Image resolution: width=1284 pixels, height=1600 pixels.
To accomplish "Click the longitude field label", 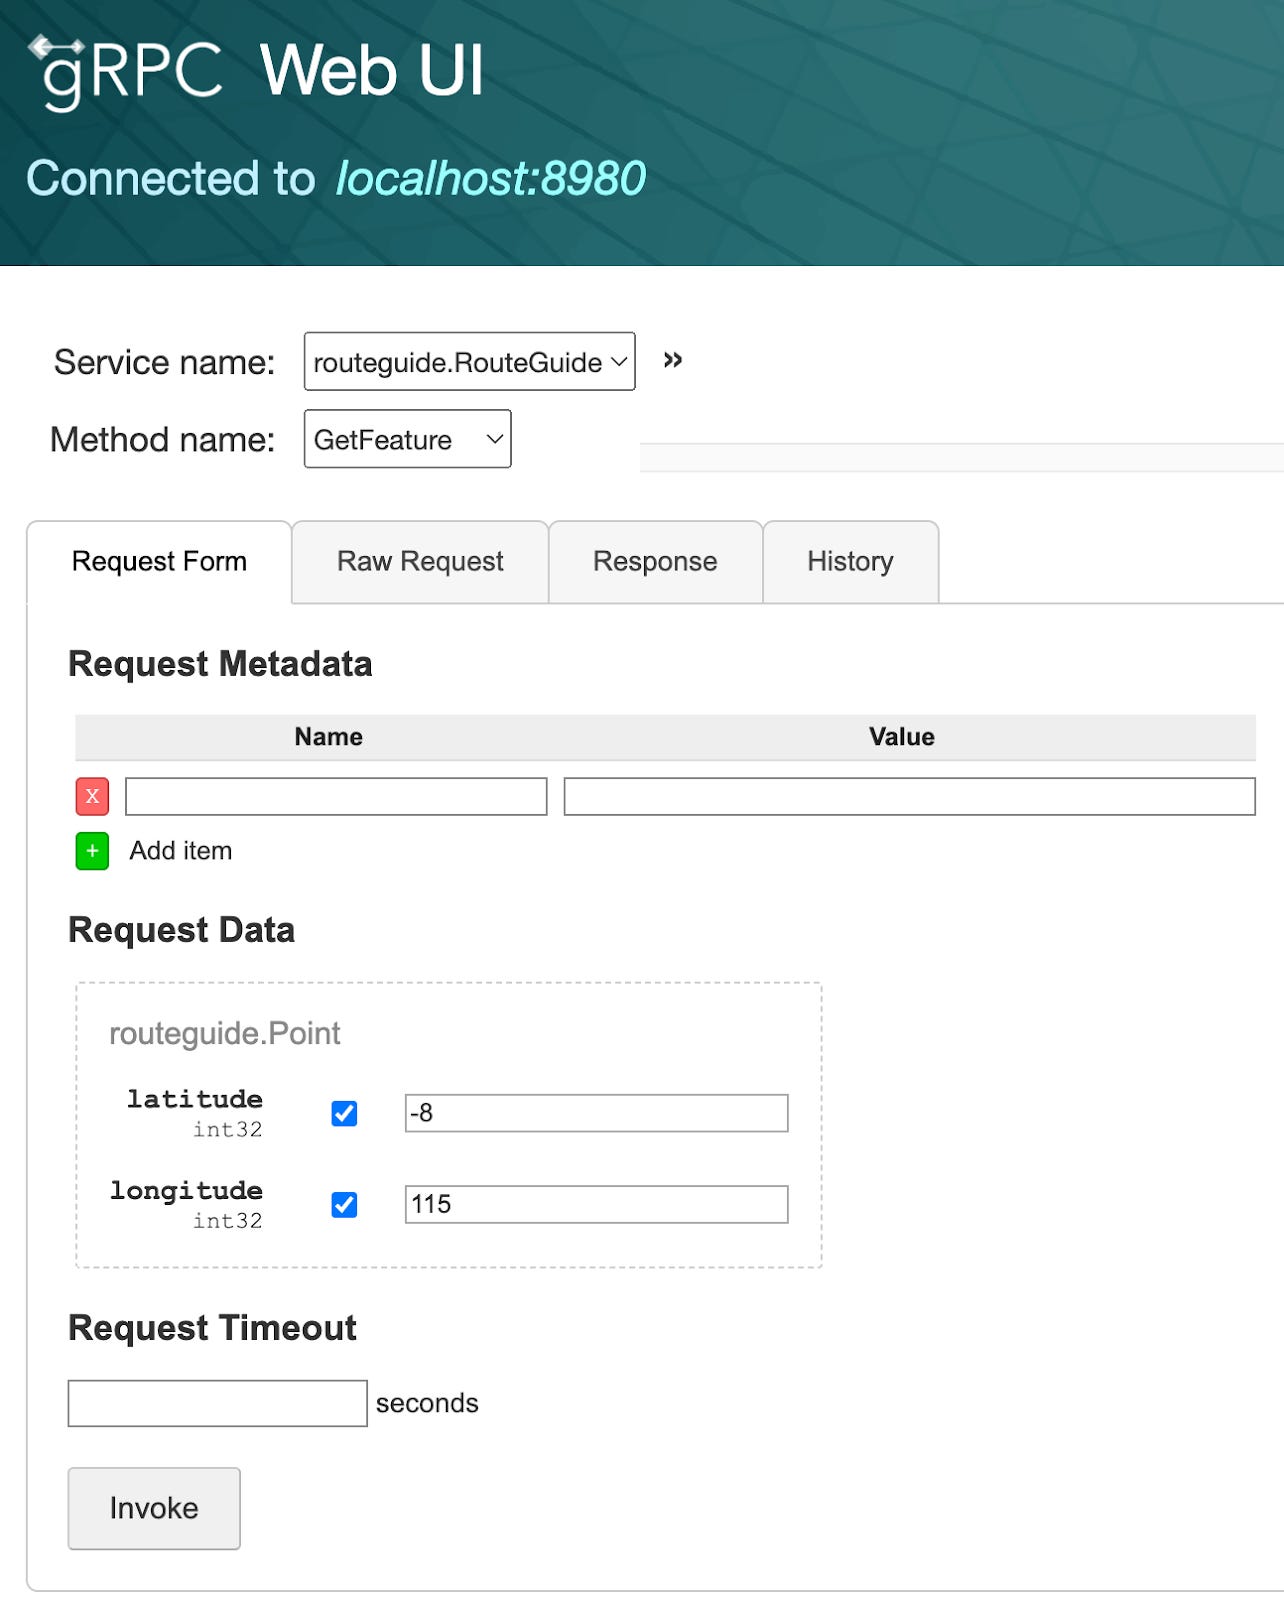I will click(186, 1190).
